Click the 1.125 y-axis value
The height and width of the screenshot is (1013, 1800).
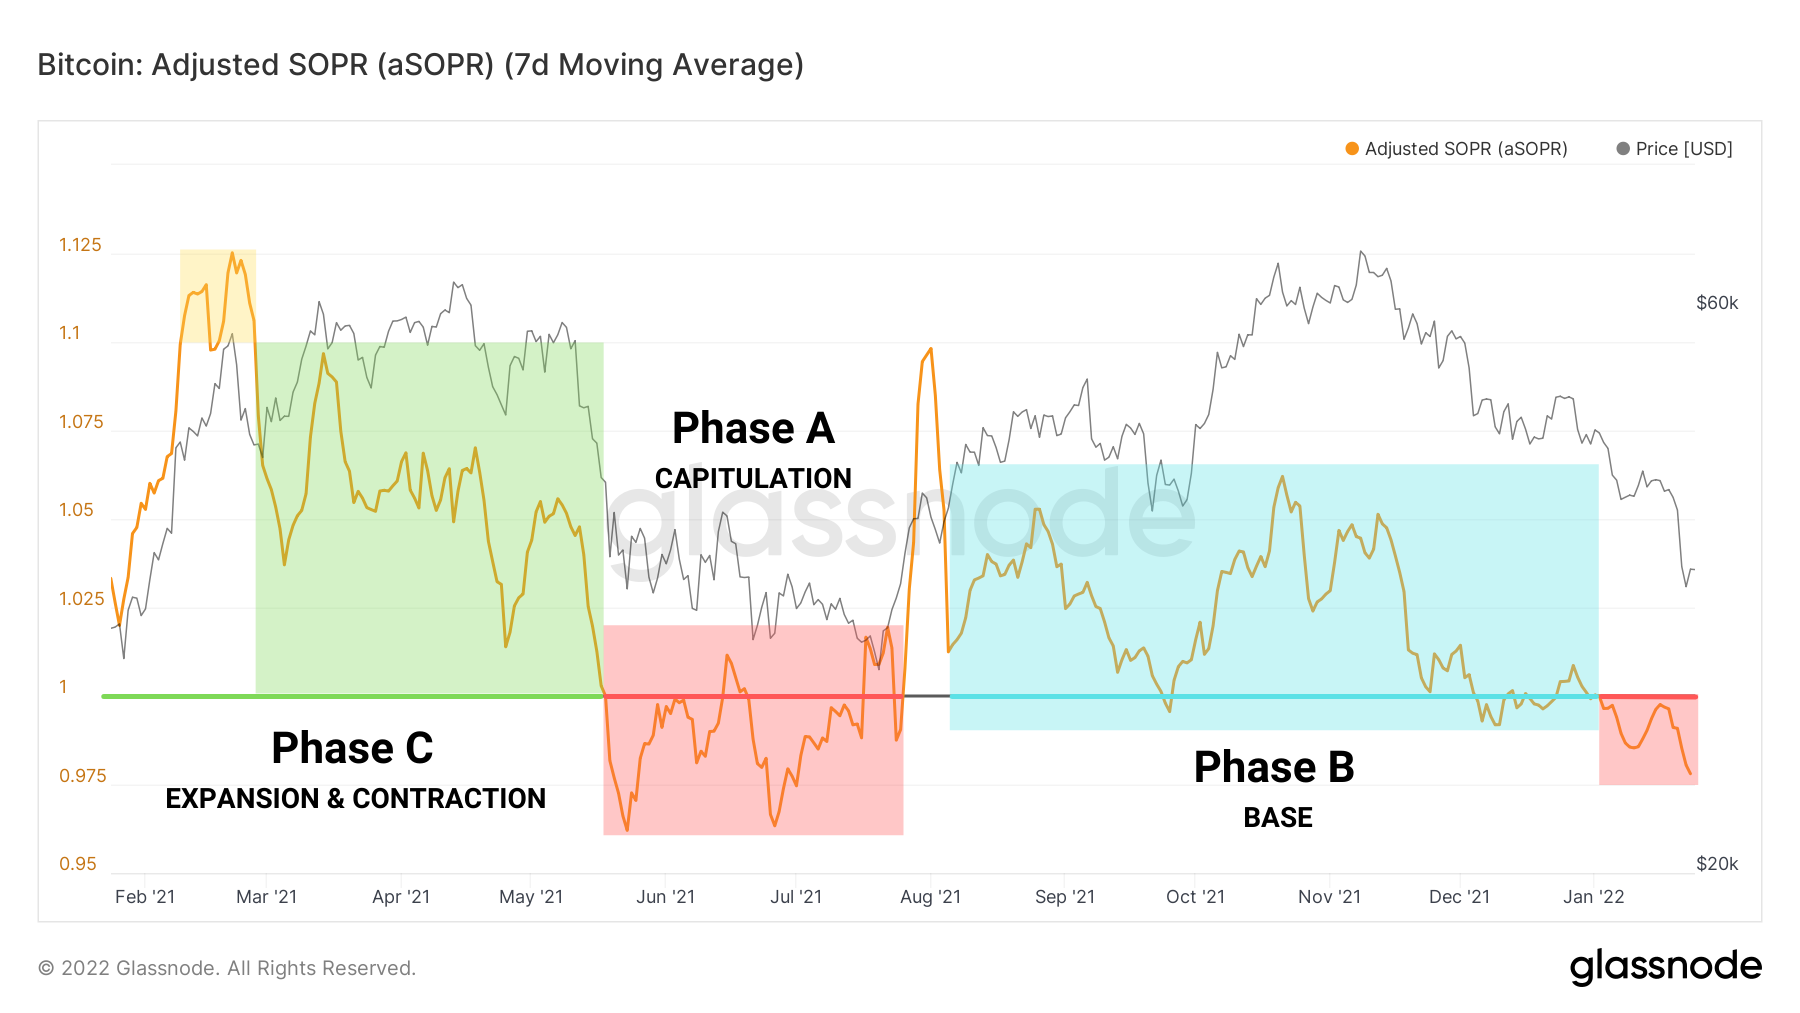(x=80, y=245)
